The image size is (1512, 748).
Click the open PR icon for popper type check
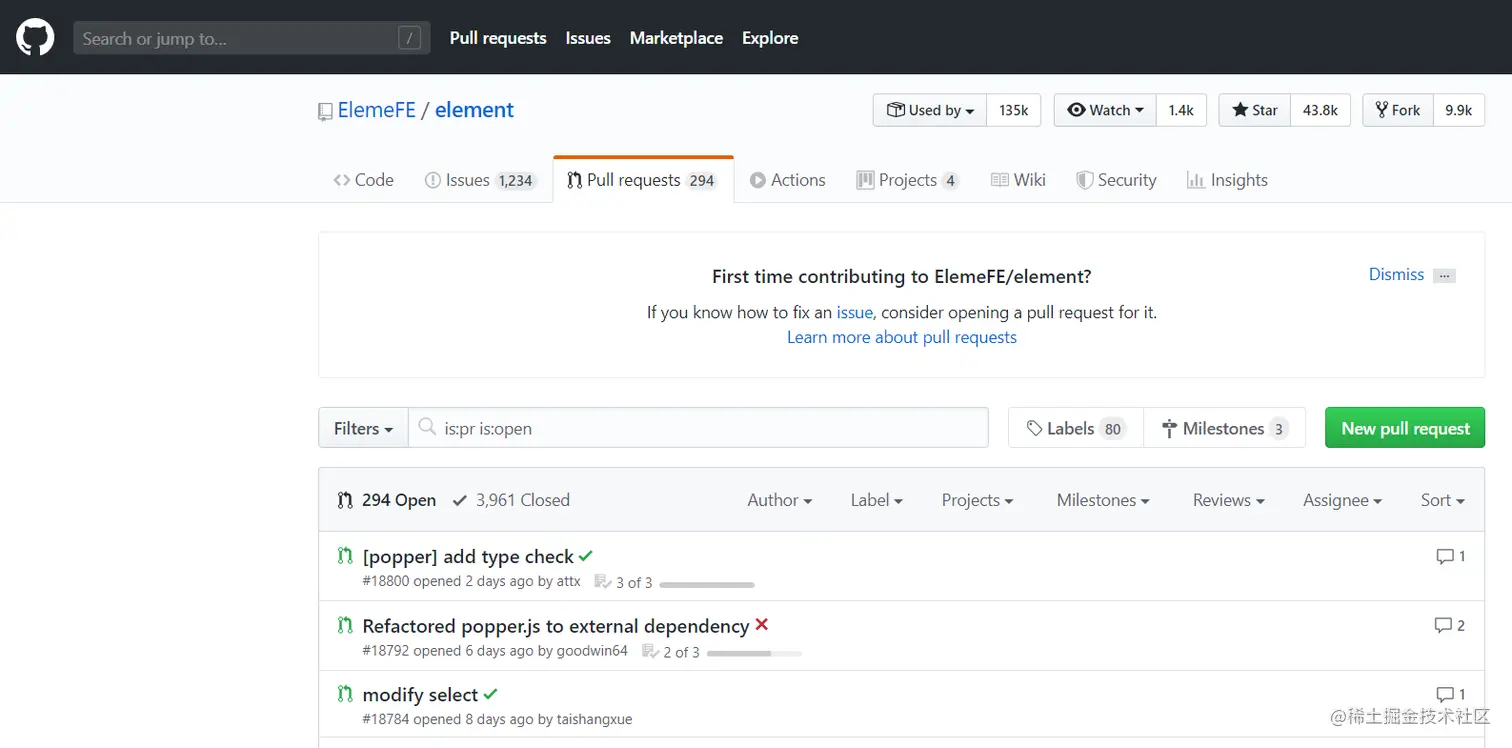[345, 556]
